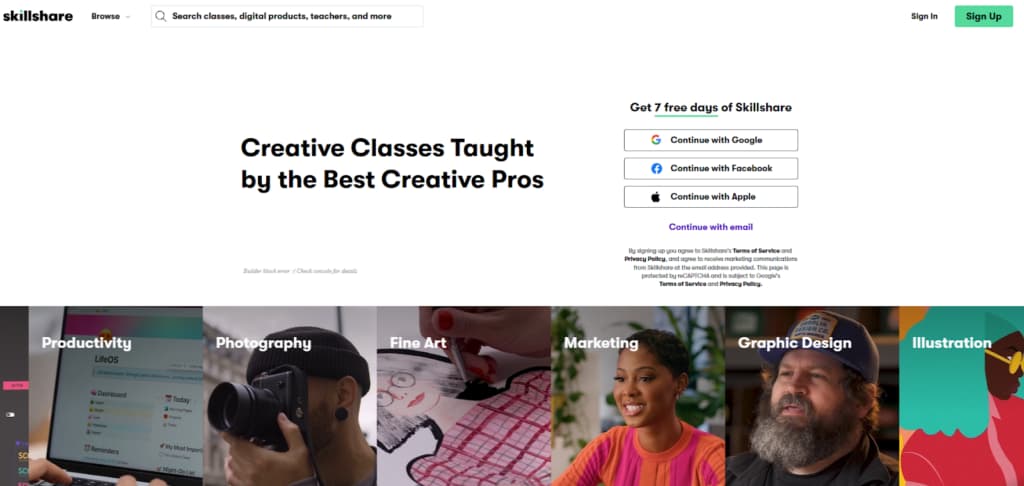Focus the search classes input field
The width and height of the screenshot is (1024, 486).
(287, 16)
